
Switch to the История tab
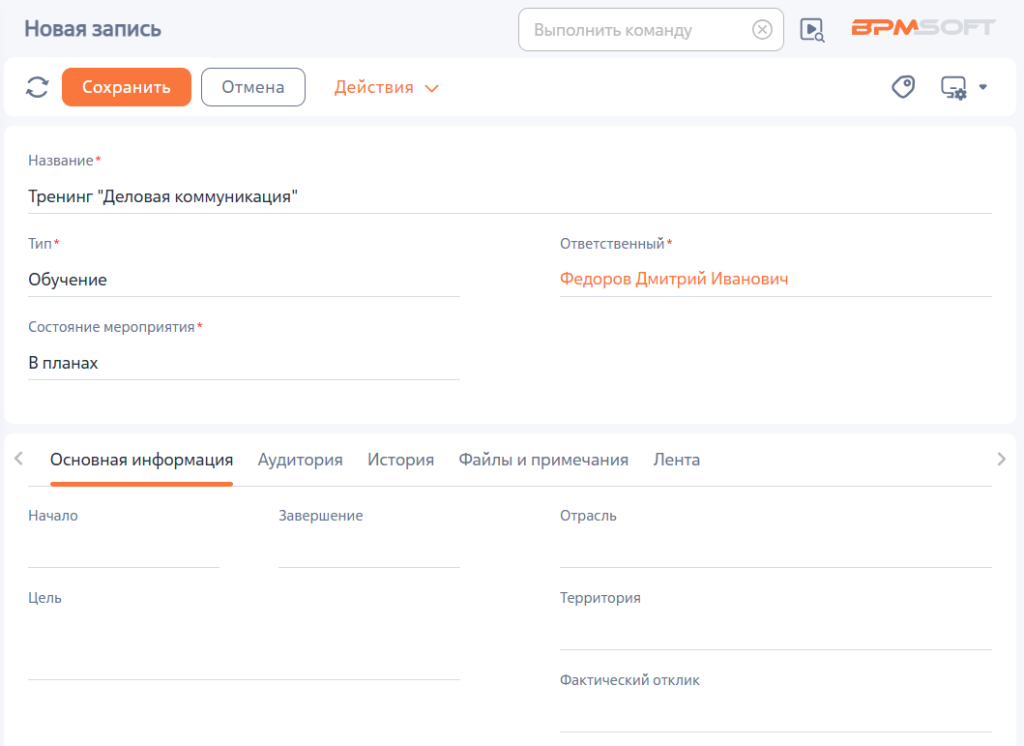tap(400, 460)
